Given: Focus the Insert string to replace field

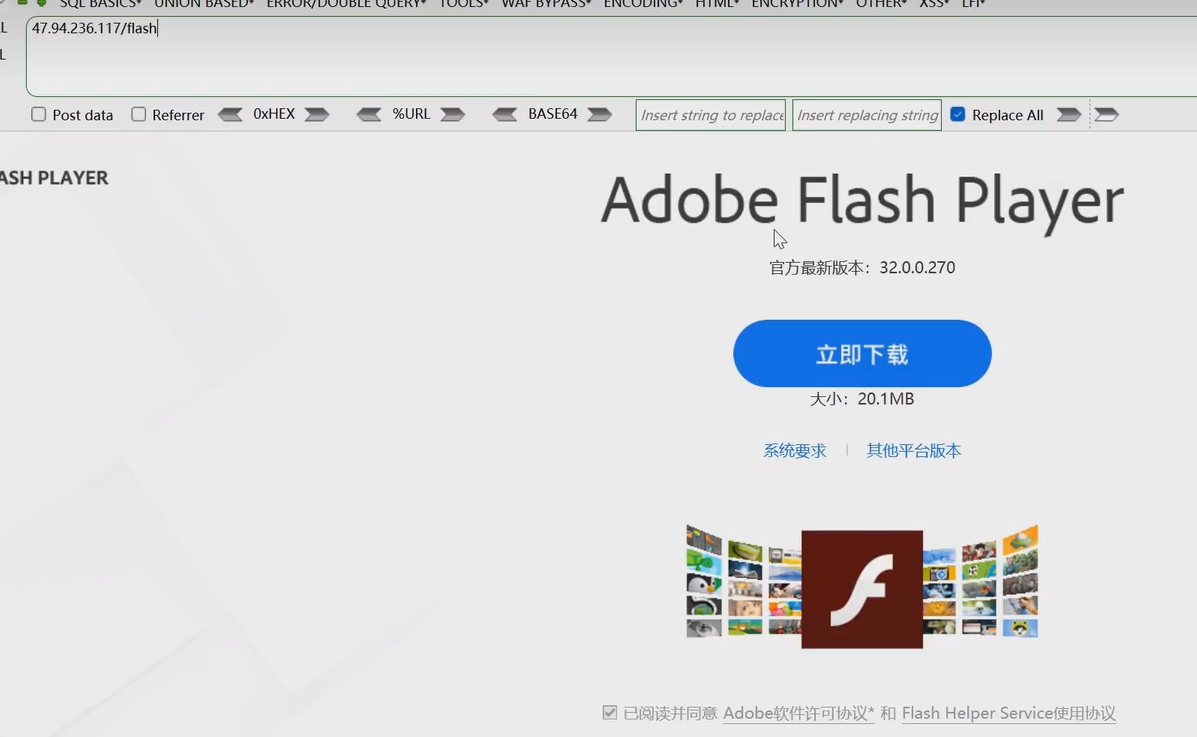Looking at the screenshot, I should (x=711, y=115).
